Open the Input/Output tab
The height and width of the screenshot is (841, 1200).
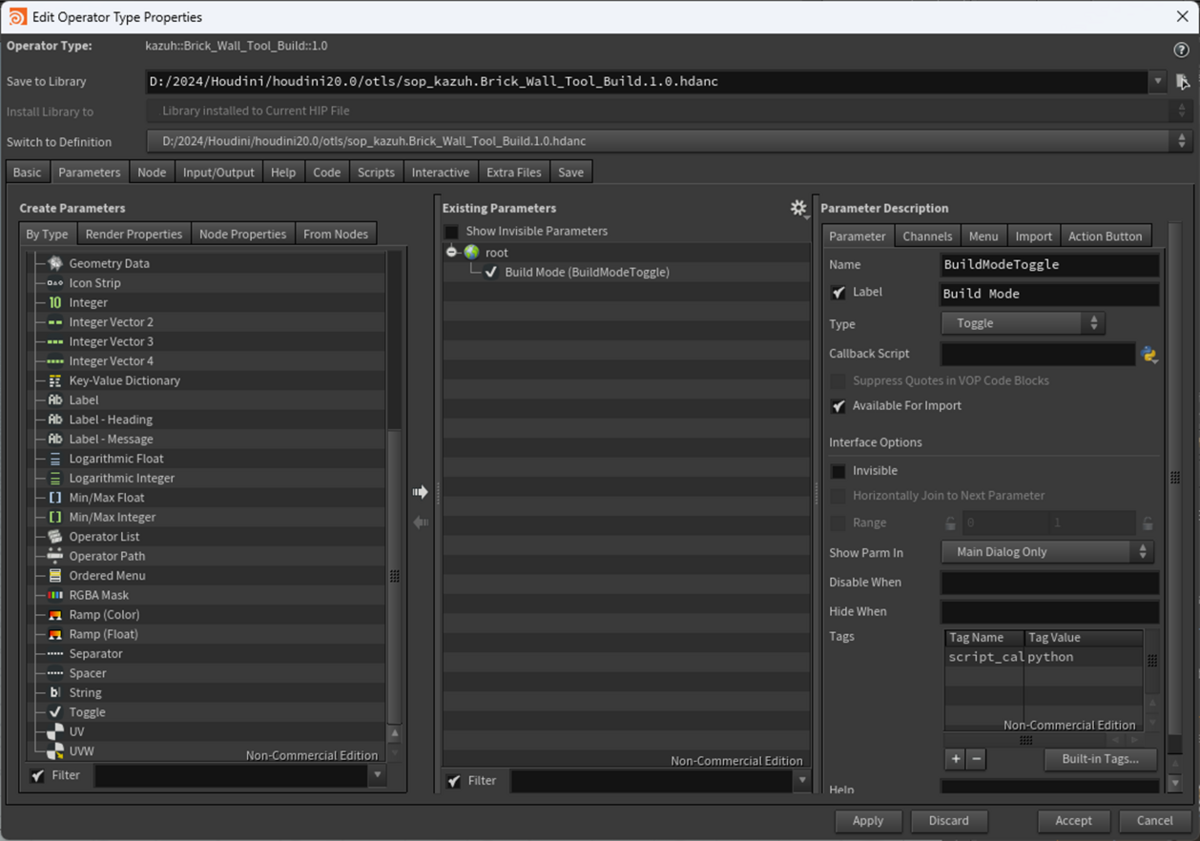click(x=219, y=172)
